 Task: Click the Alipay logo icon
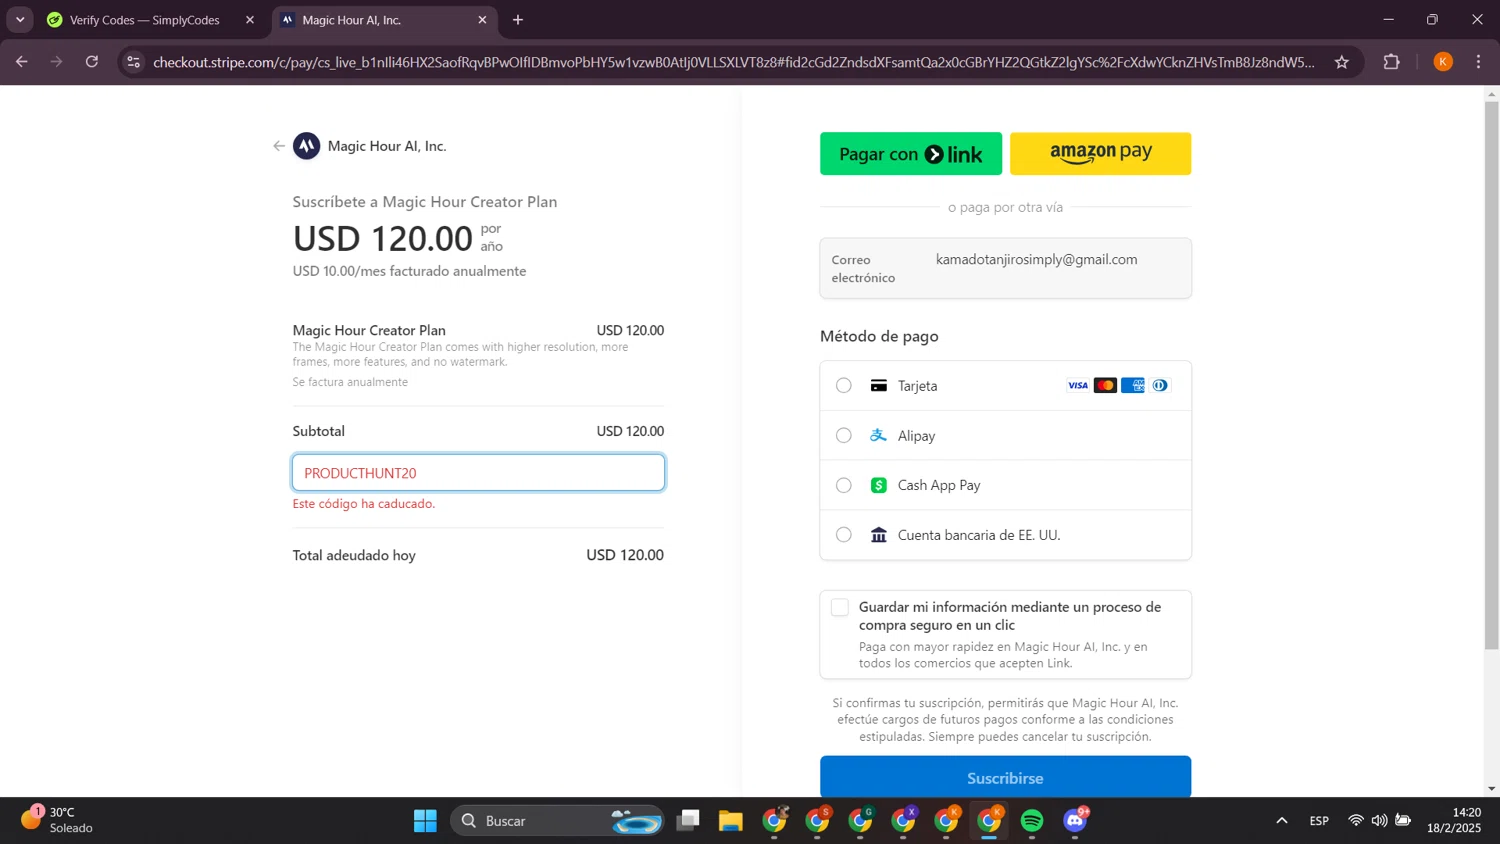click(x=879, y=435)
